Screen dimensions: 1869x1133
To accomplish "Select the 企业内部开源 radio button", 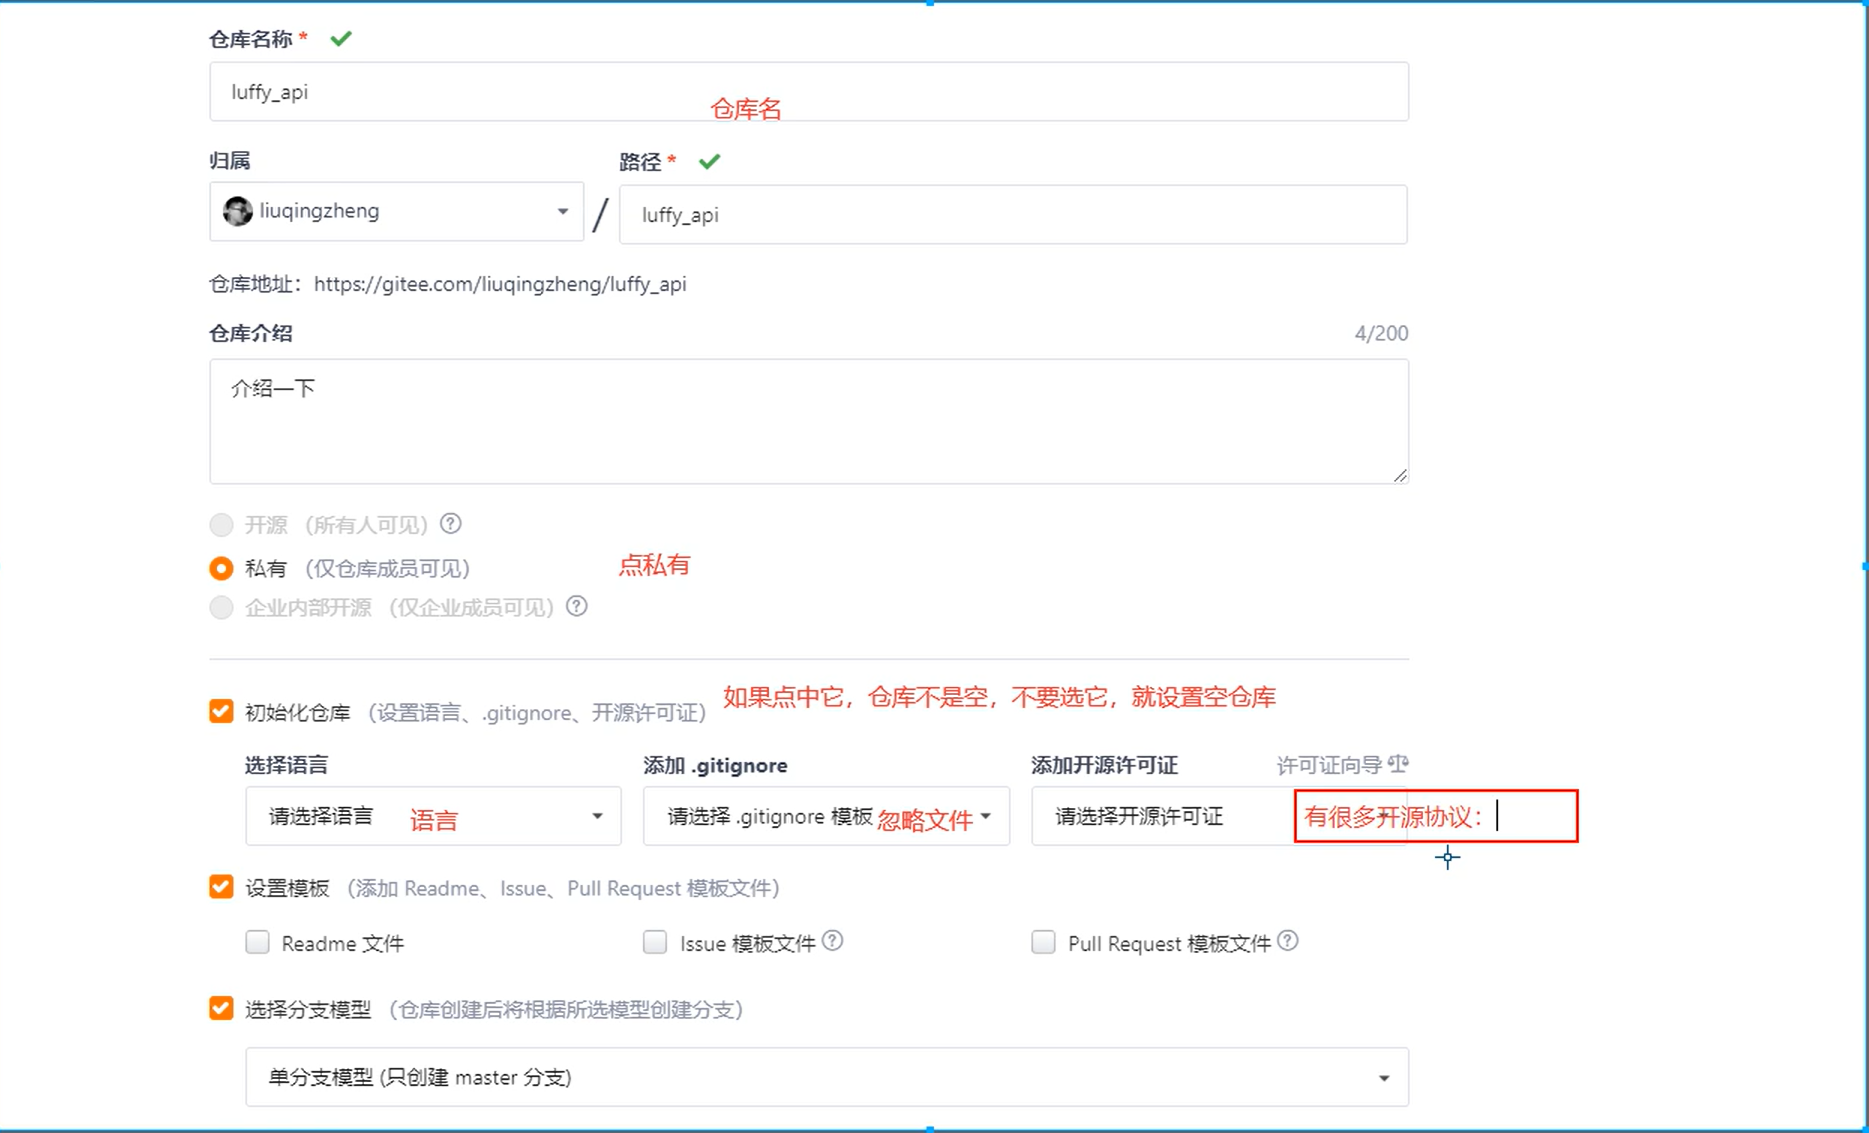I will coord(221,607).
